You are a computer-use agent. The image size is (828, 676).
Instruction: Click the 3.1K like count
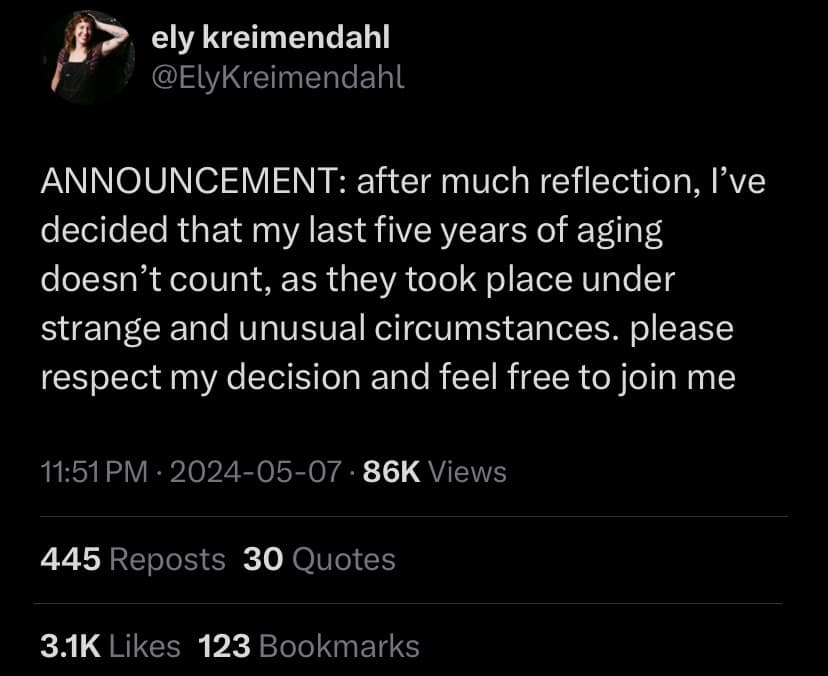click(69, 646)
